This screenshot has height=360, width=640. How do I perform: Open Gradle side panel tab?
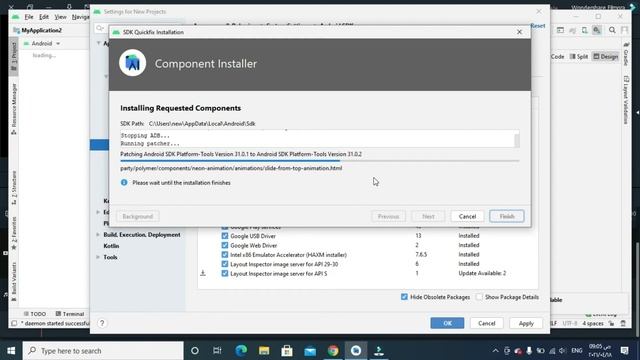(x=626, y=54)
